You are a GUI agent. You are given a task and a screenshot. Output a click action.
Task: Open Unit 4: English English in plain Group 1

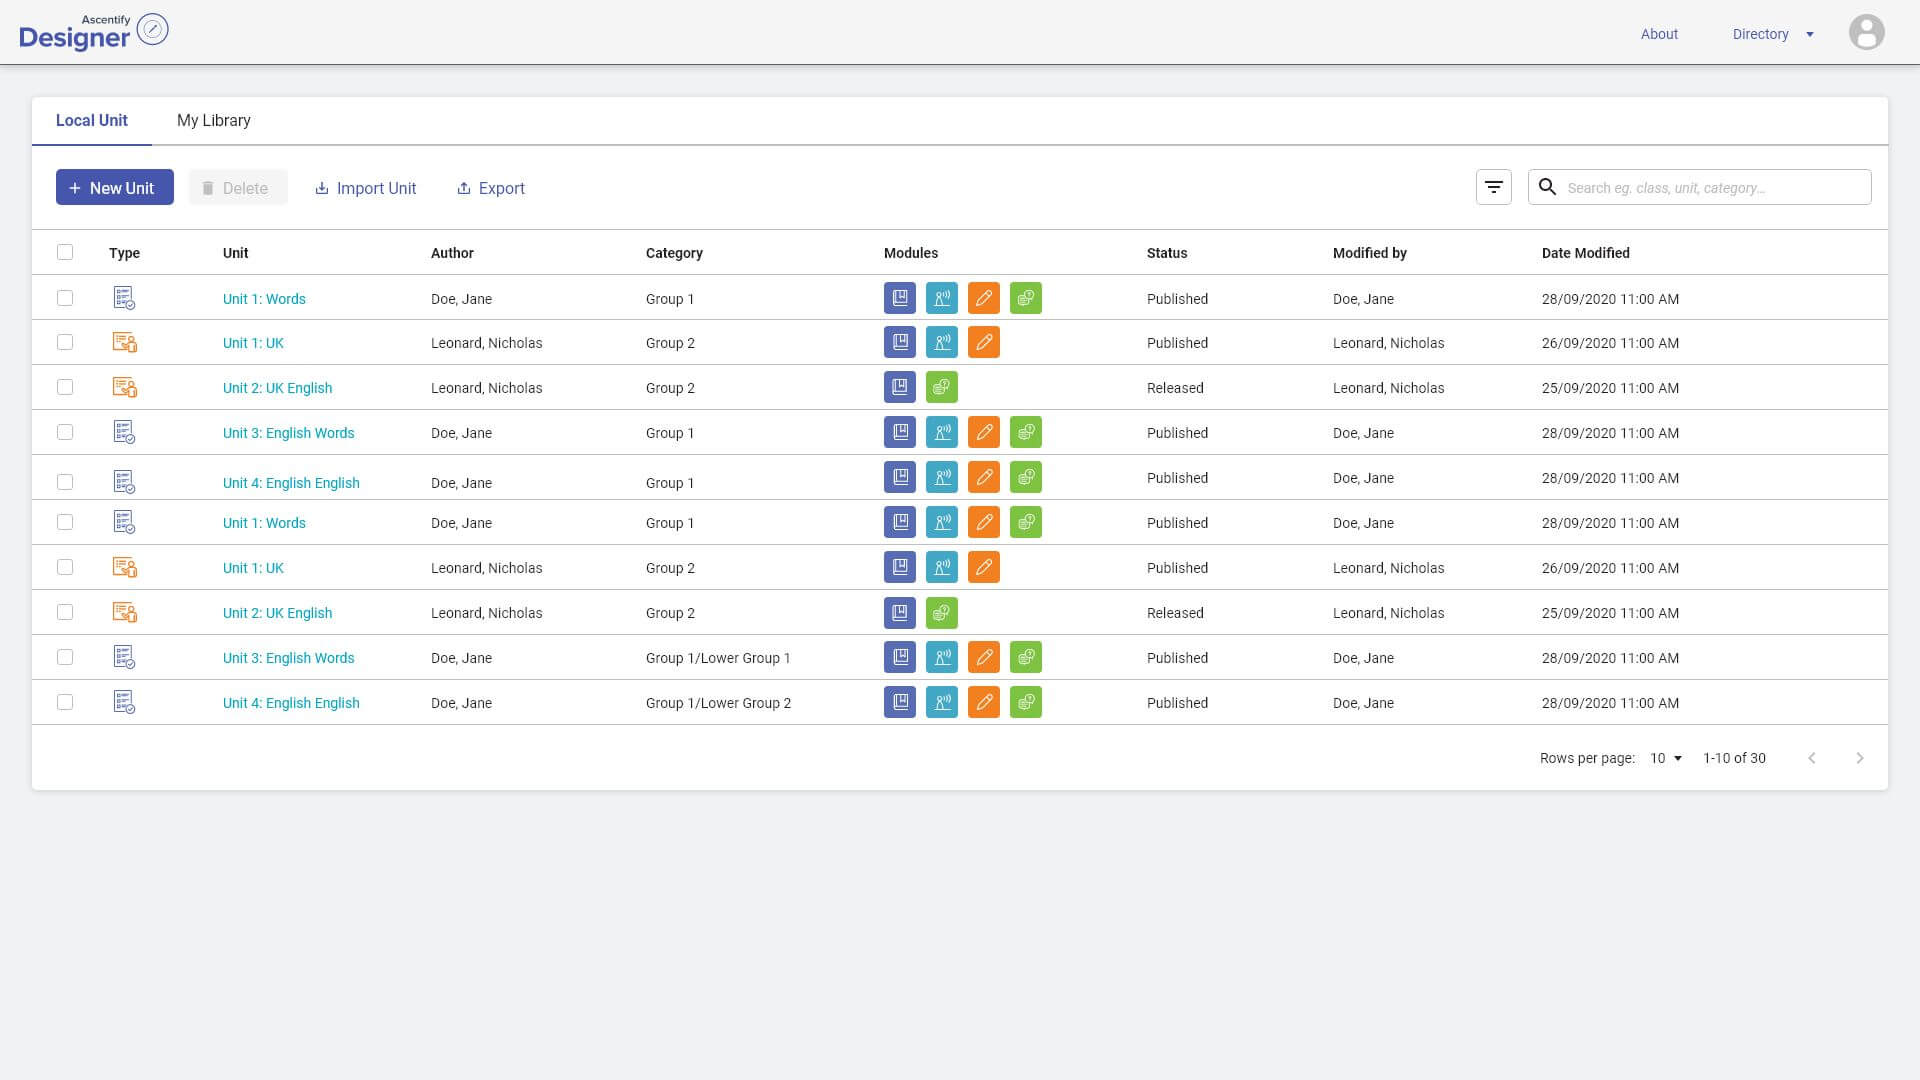click(291, 483)
